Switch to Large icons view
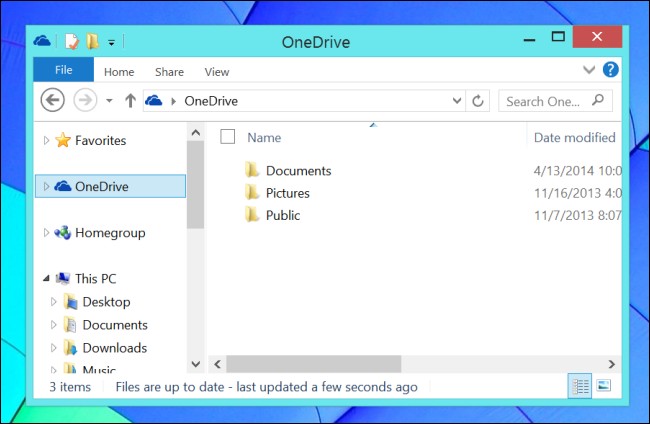650x424 pixels. 604,385
